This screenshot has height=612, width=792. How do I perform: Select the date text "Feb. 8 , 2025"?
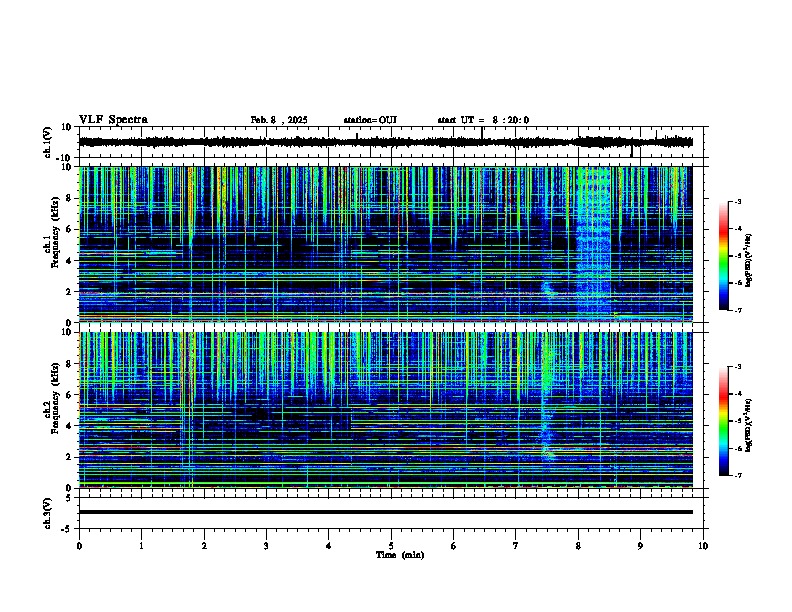pyautogui.click(x=279, y=120)
